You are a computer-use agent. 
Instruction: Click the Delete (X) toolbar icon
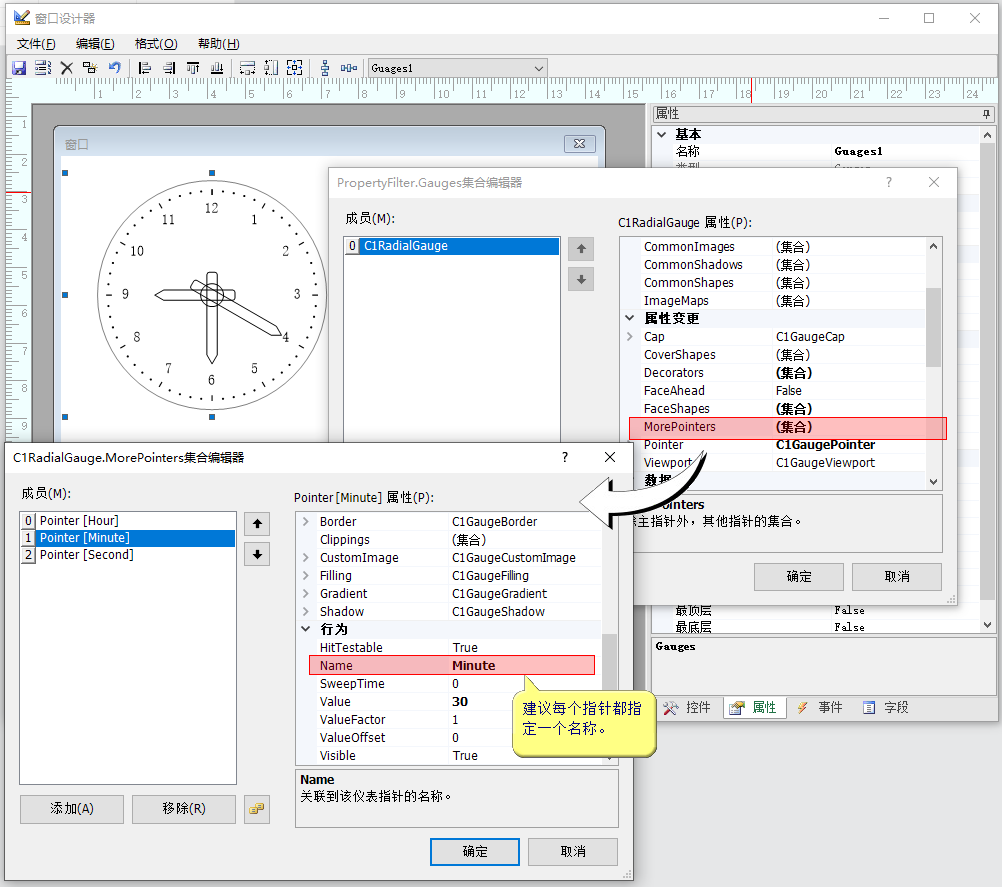click(x=67, y=68)
